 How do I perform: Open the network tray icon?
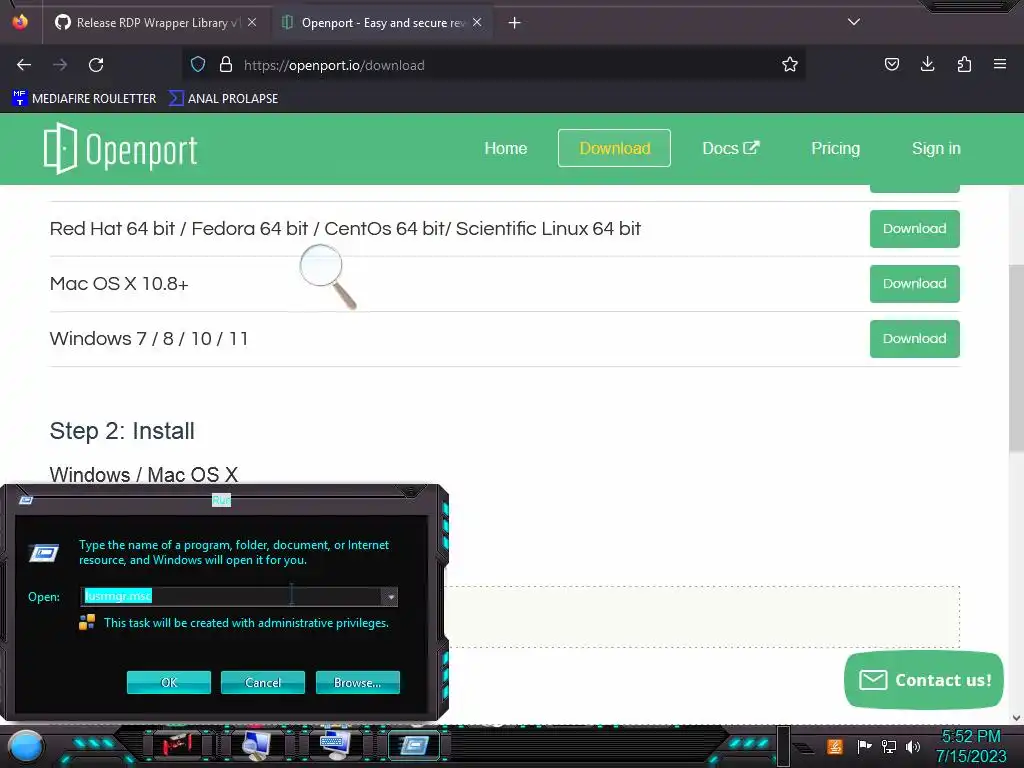[x=888, y=746]
